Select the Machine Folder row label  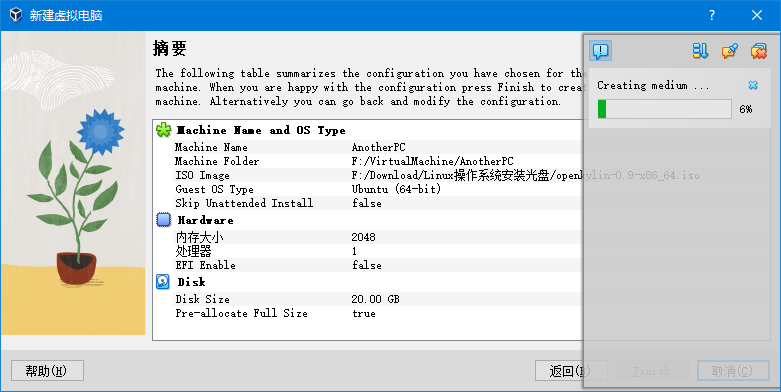tap(217, 161)
